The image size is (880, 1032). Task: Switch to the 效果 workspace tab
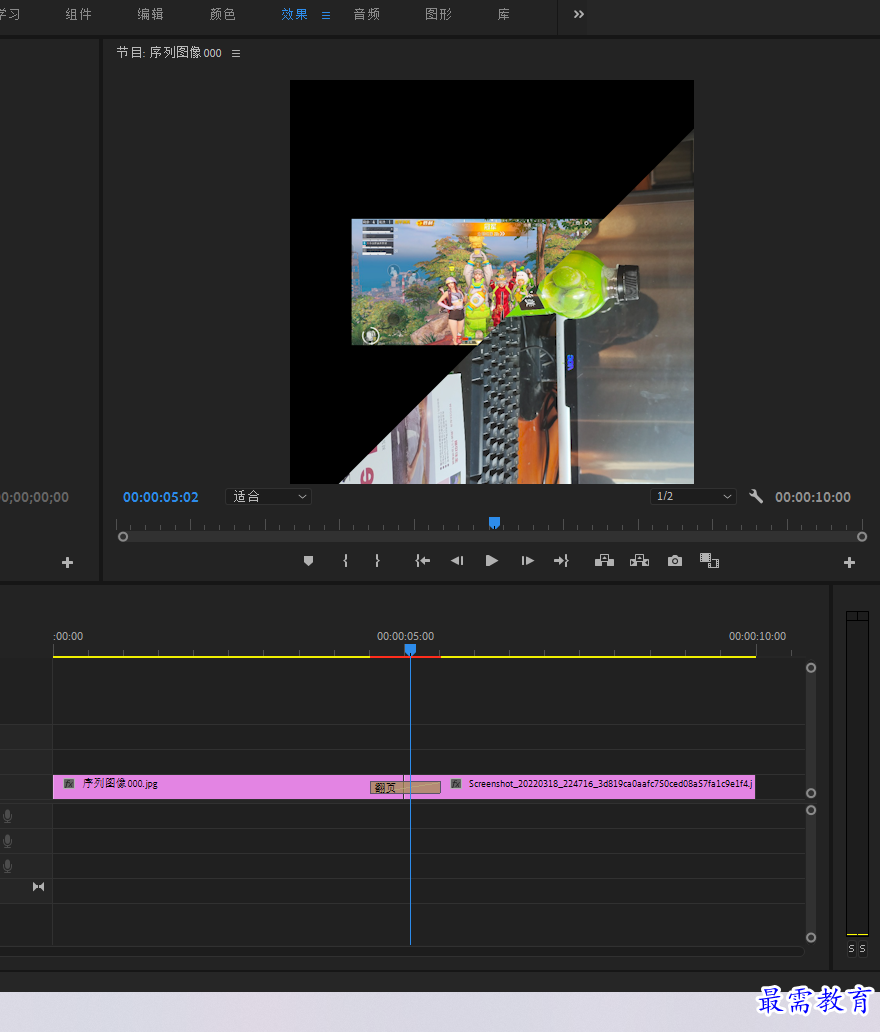(294, 14)
